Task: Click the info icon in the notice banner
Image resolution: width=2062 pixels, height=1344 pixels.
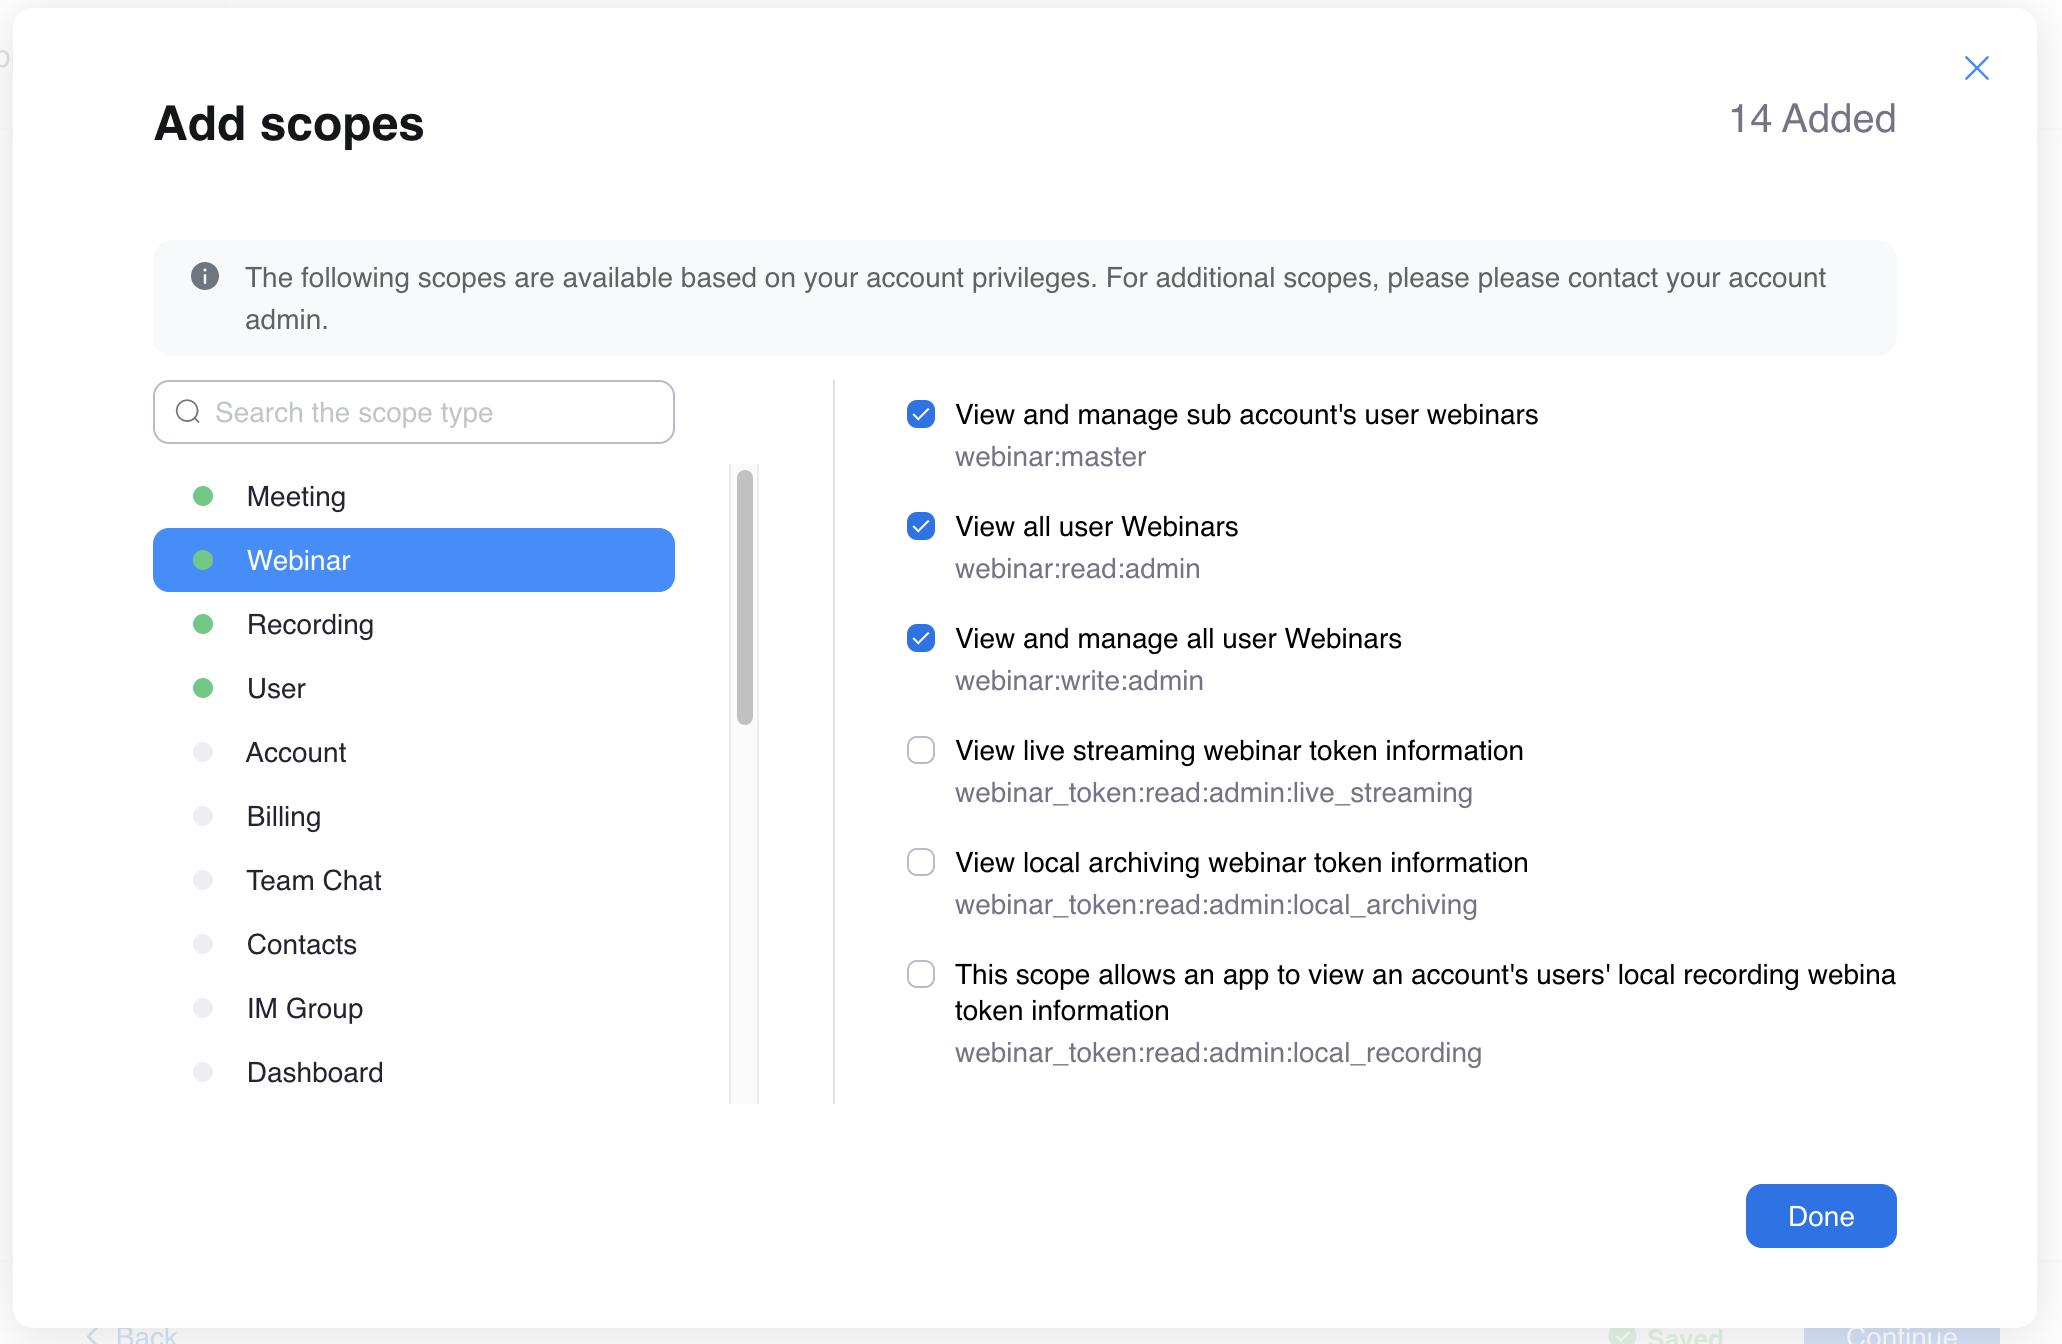Action: [205, 276]
